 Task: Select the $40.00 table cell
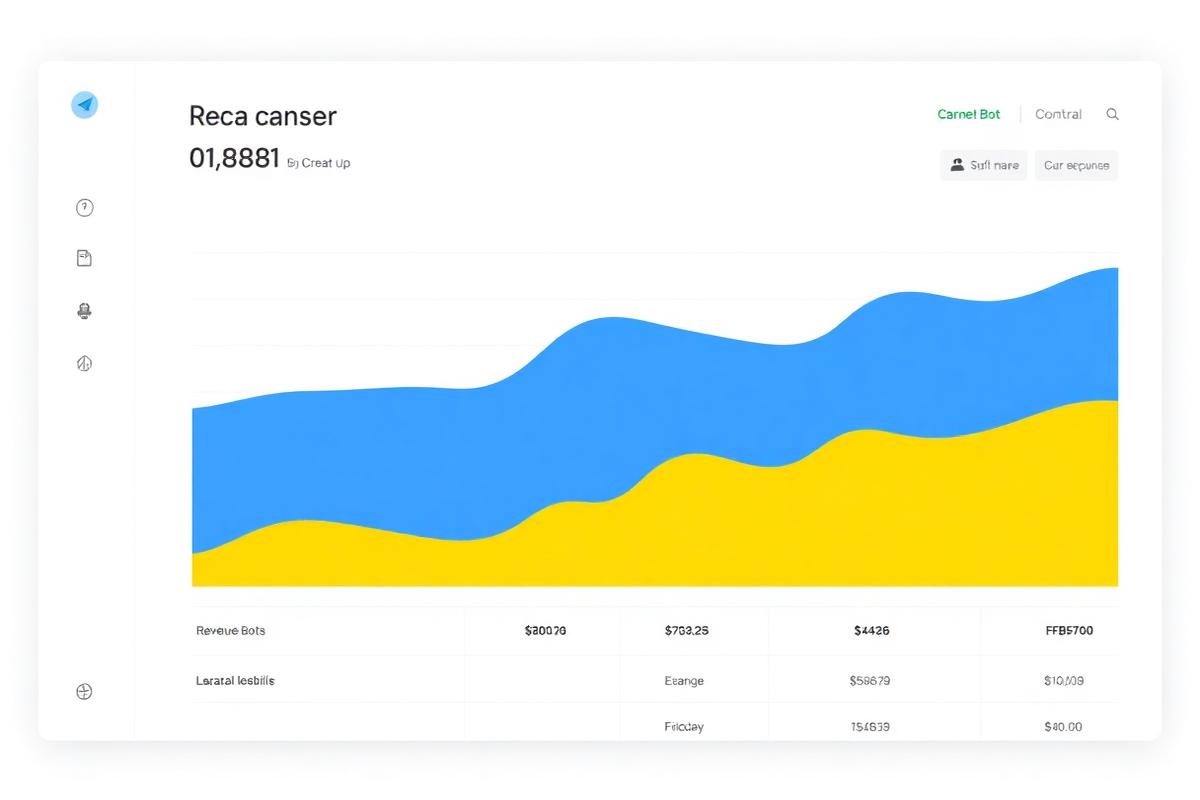pyautogui.click(x=1062, y=727)
